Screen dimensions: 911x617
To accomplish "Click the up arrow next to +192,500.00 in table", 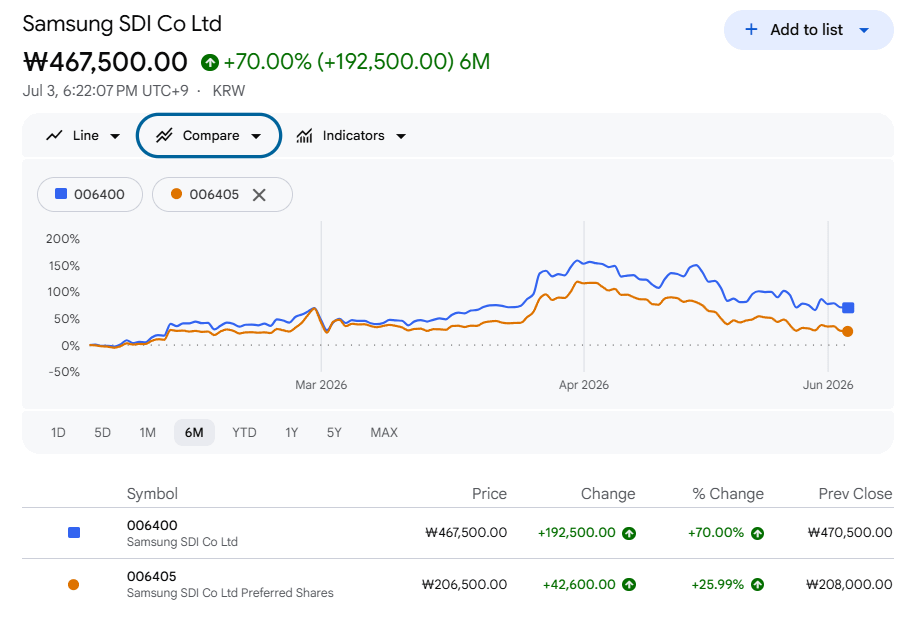I will click(x=629, y=533).
